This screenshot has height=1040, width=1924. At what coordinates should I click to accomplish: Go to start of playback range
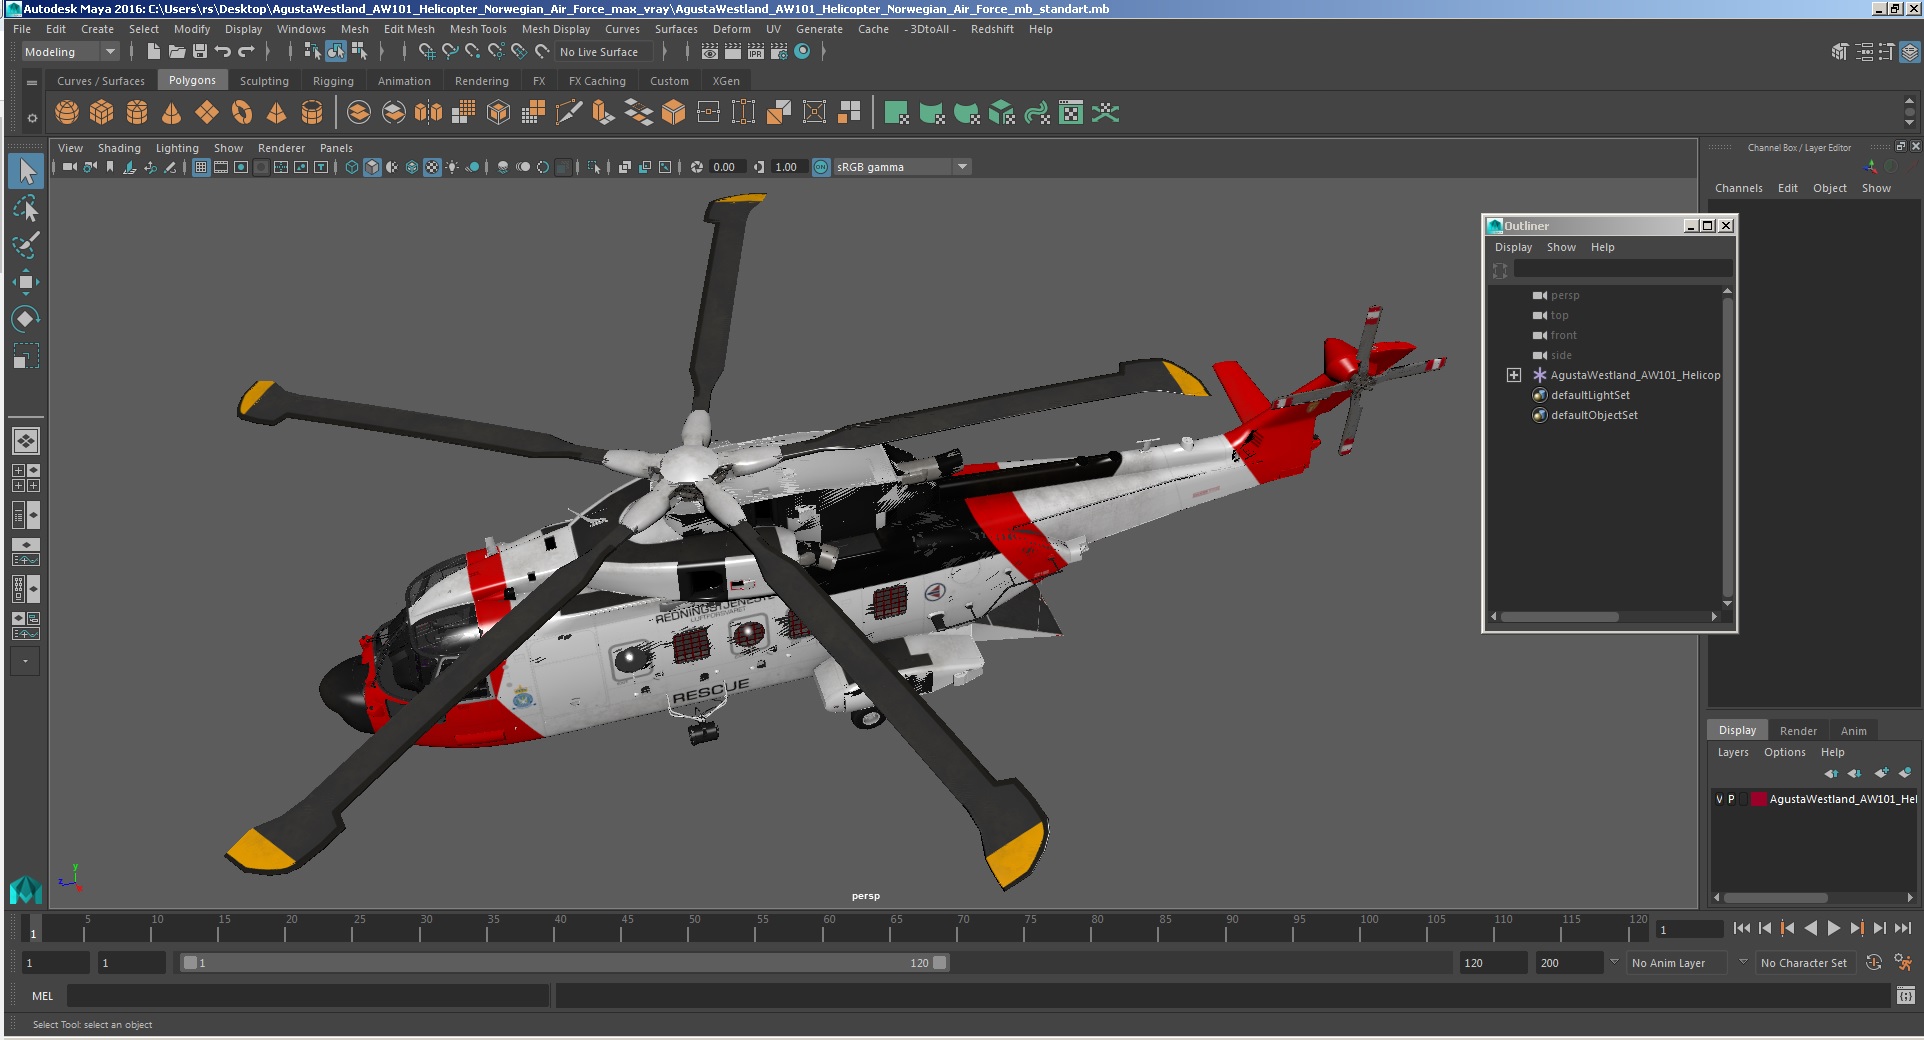coord(1742,929)
